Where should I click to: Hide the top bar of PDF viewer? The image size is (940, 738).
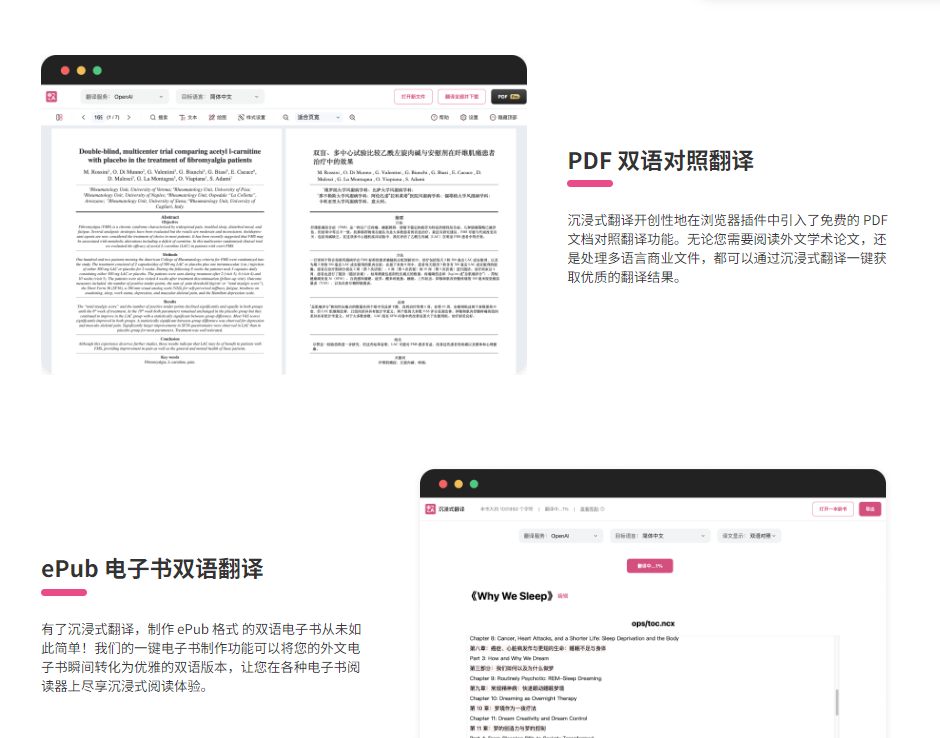pos(504,118)
